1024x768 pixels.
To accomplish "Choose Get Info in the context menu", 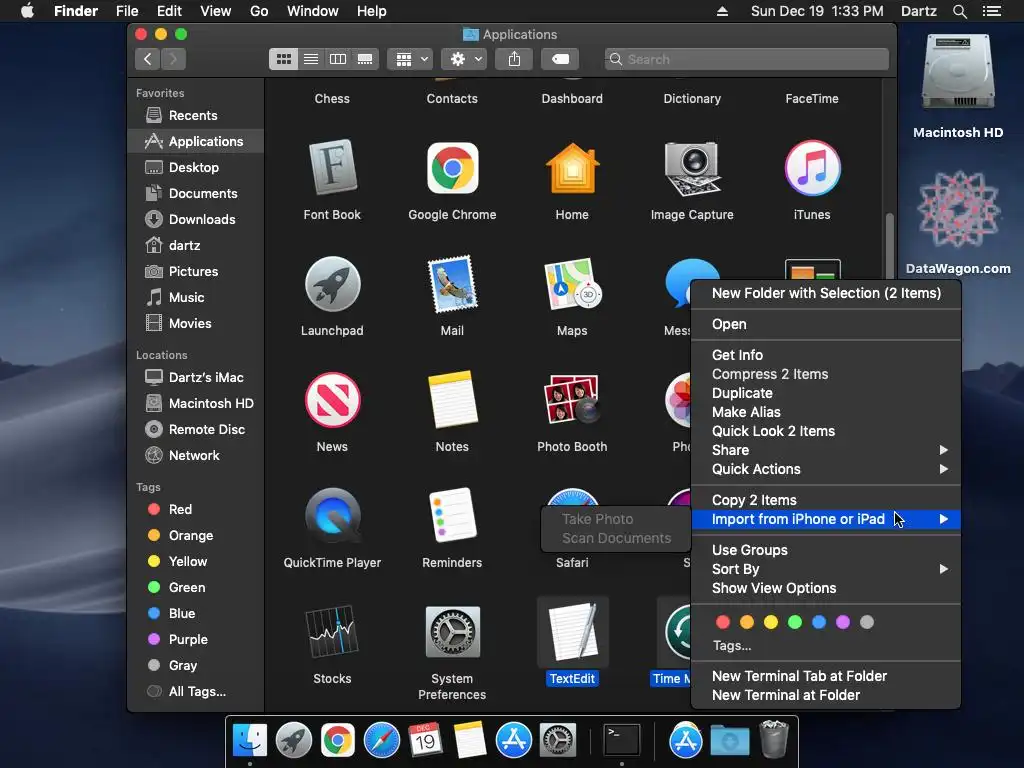I will (x=826, y=355).
